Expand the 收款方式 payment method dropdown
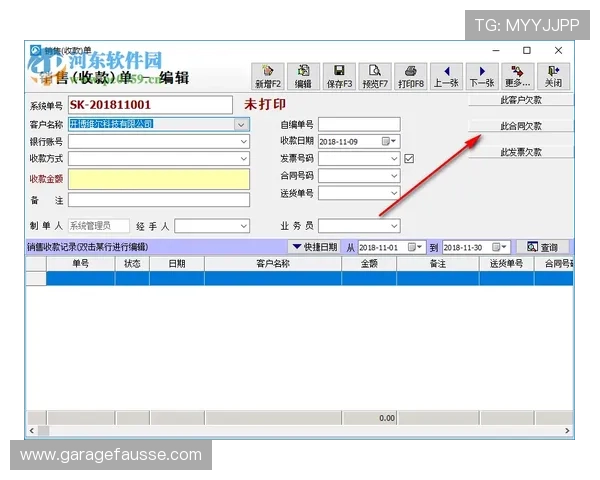This screenshot has height=480, width=600. click(x=243, y=158)
